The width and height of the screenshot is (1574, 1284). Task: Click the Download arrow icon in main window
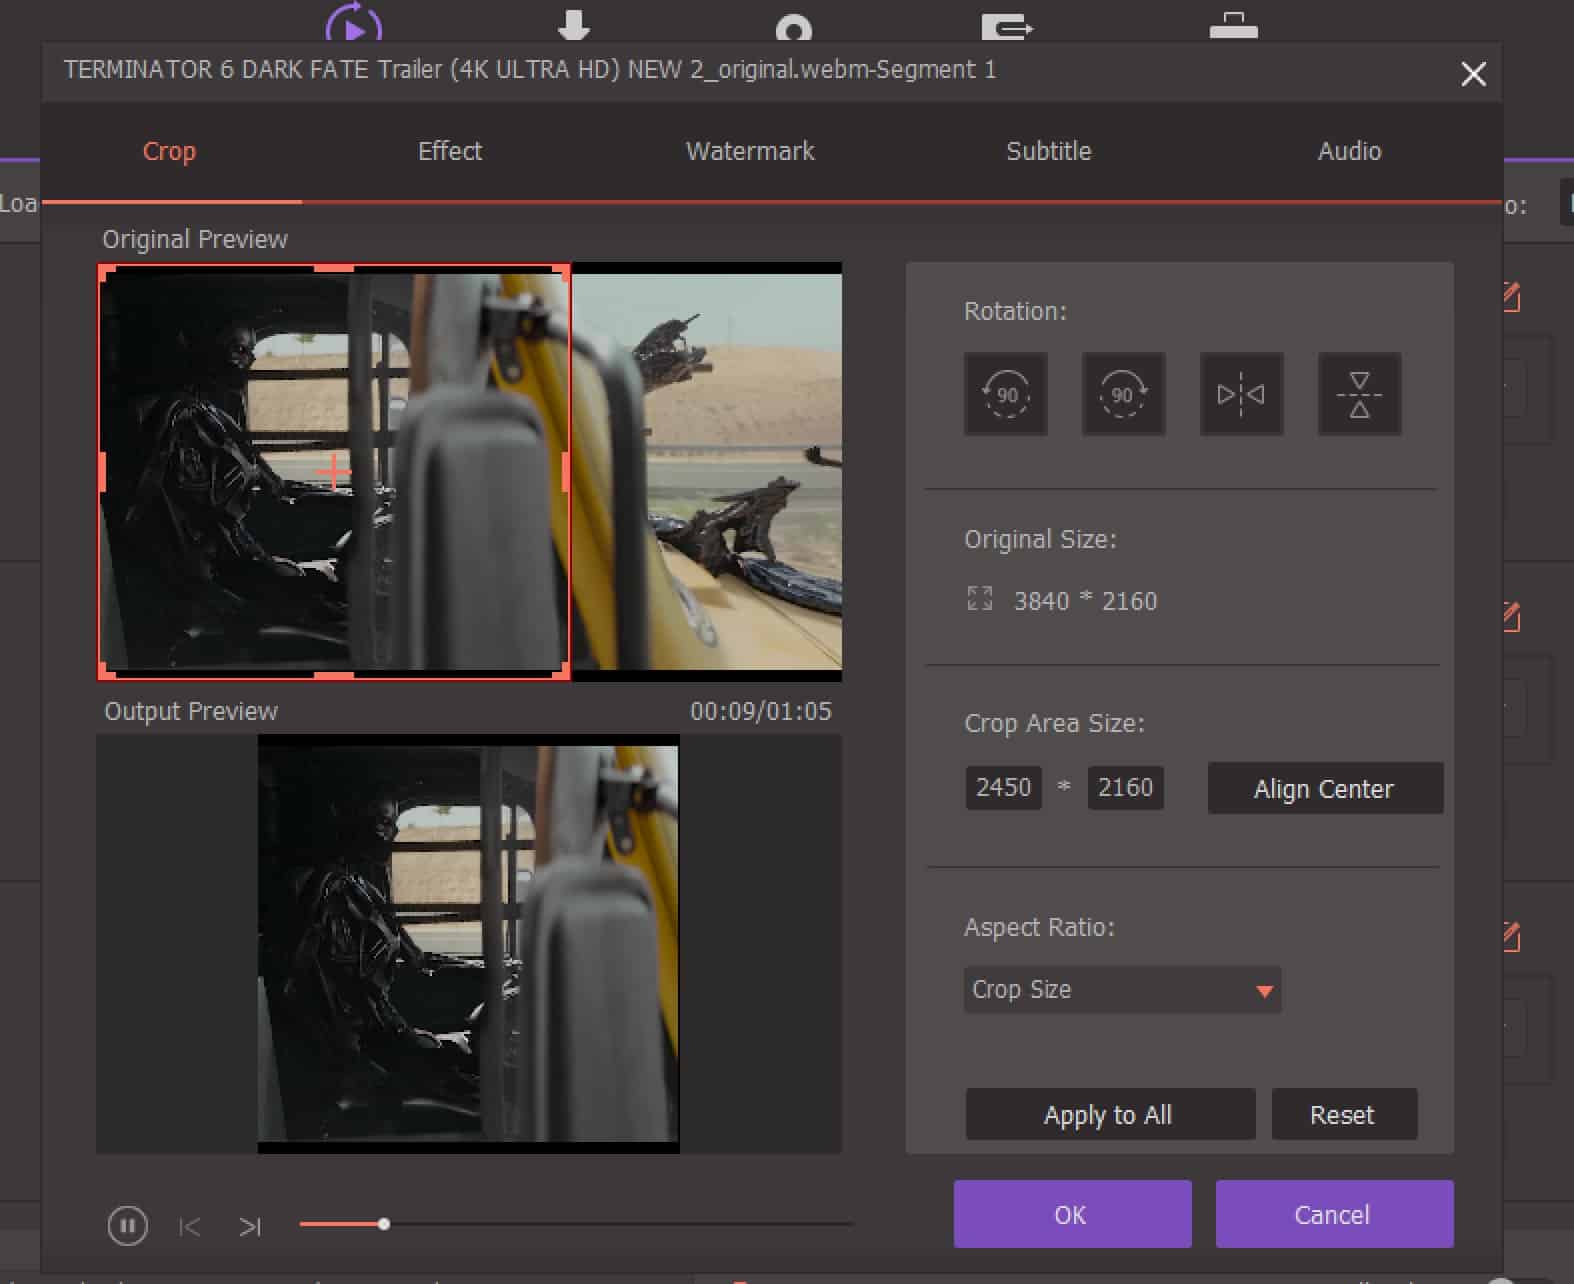point(573,25)
